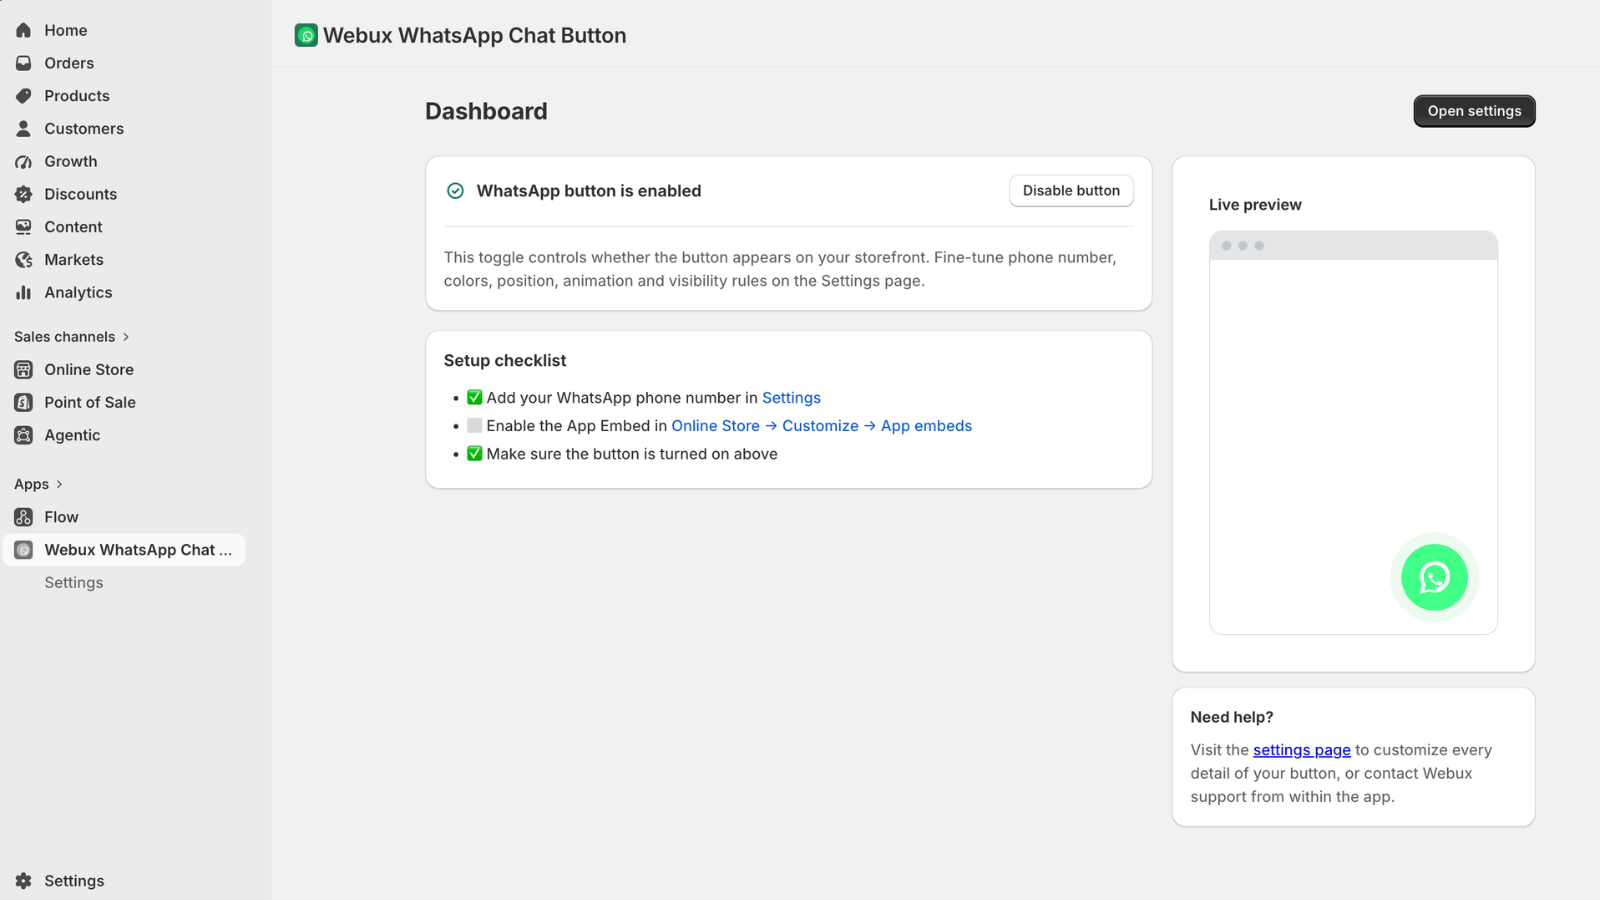Click the Content image icon
Viewport: 1600px width, 900px height.
24,227
